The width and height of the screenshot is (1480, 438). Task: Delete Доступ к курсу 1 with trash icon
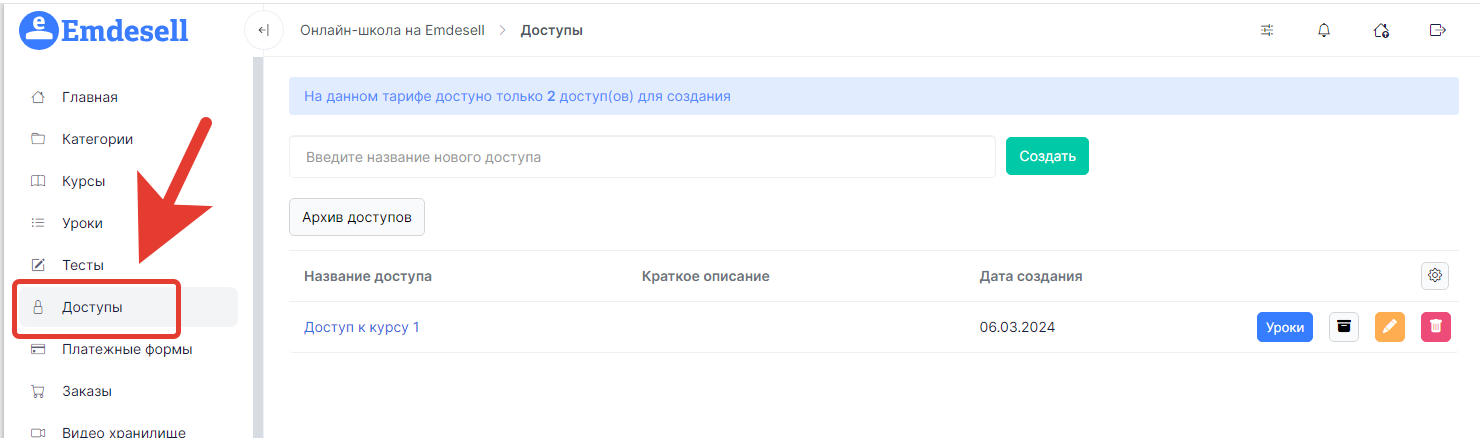point(1436,327)
